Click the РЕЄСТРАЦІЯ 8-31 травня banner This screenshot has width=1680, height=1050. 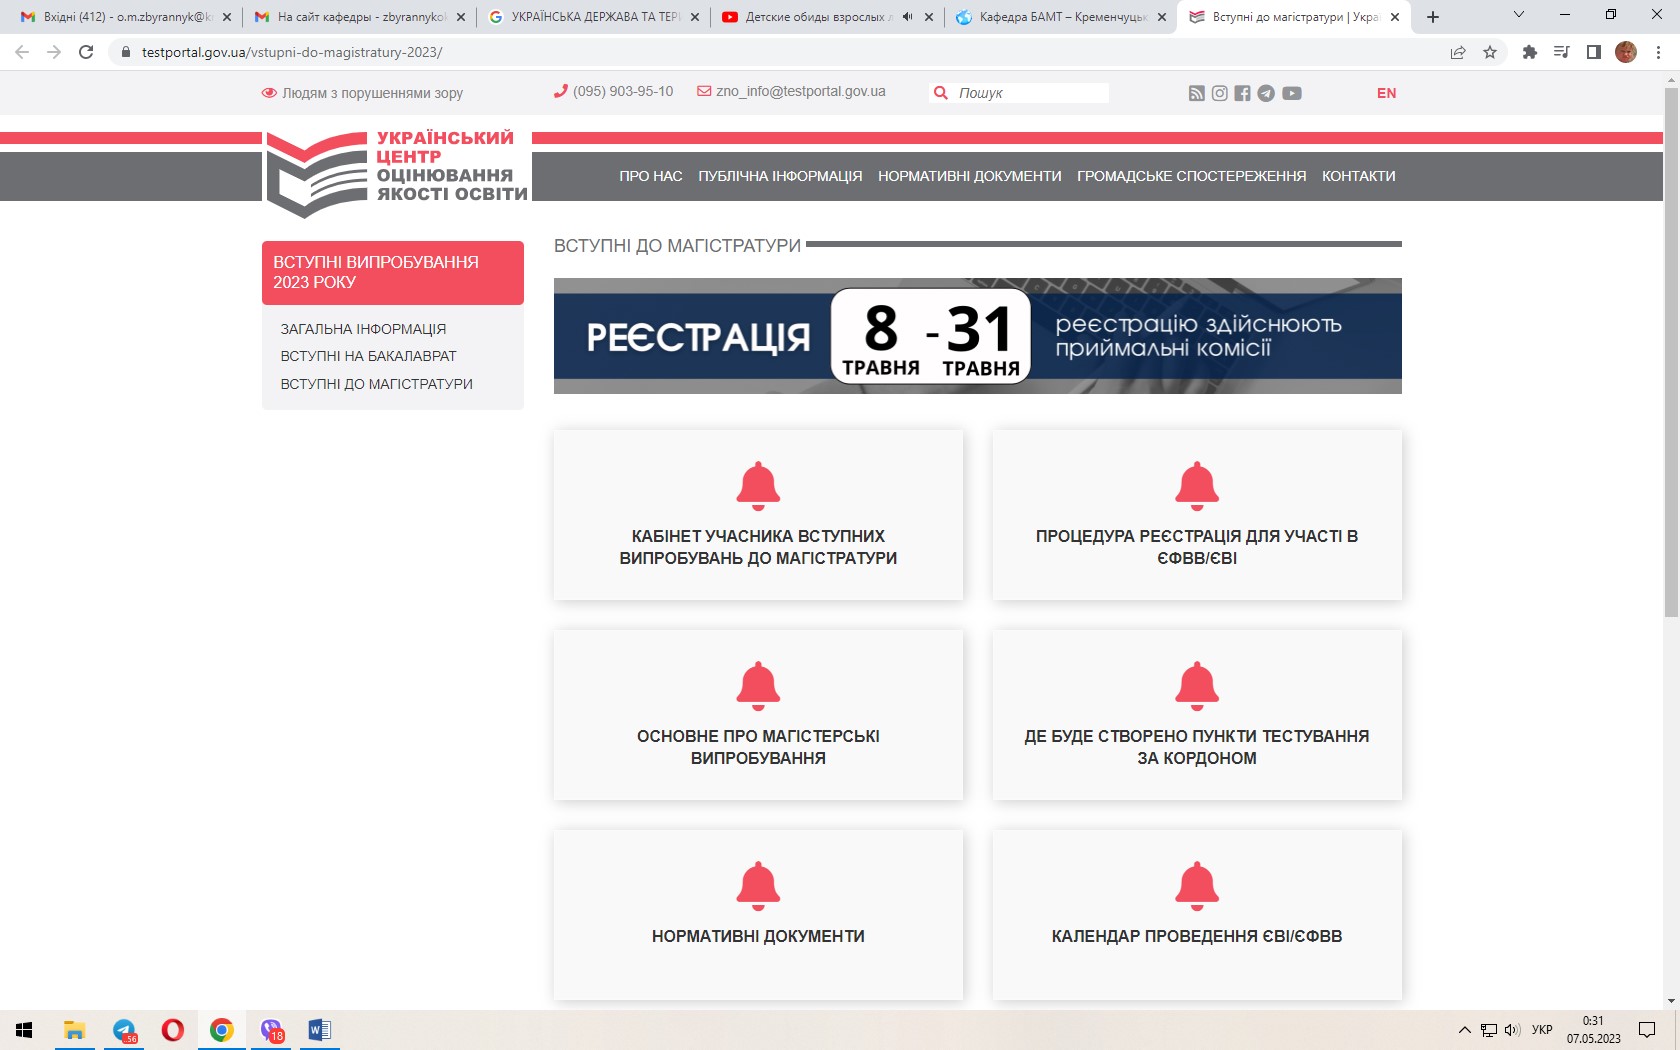point(978,336)
